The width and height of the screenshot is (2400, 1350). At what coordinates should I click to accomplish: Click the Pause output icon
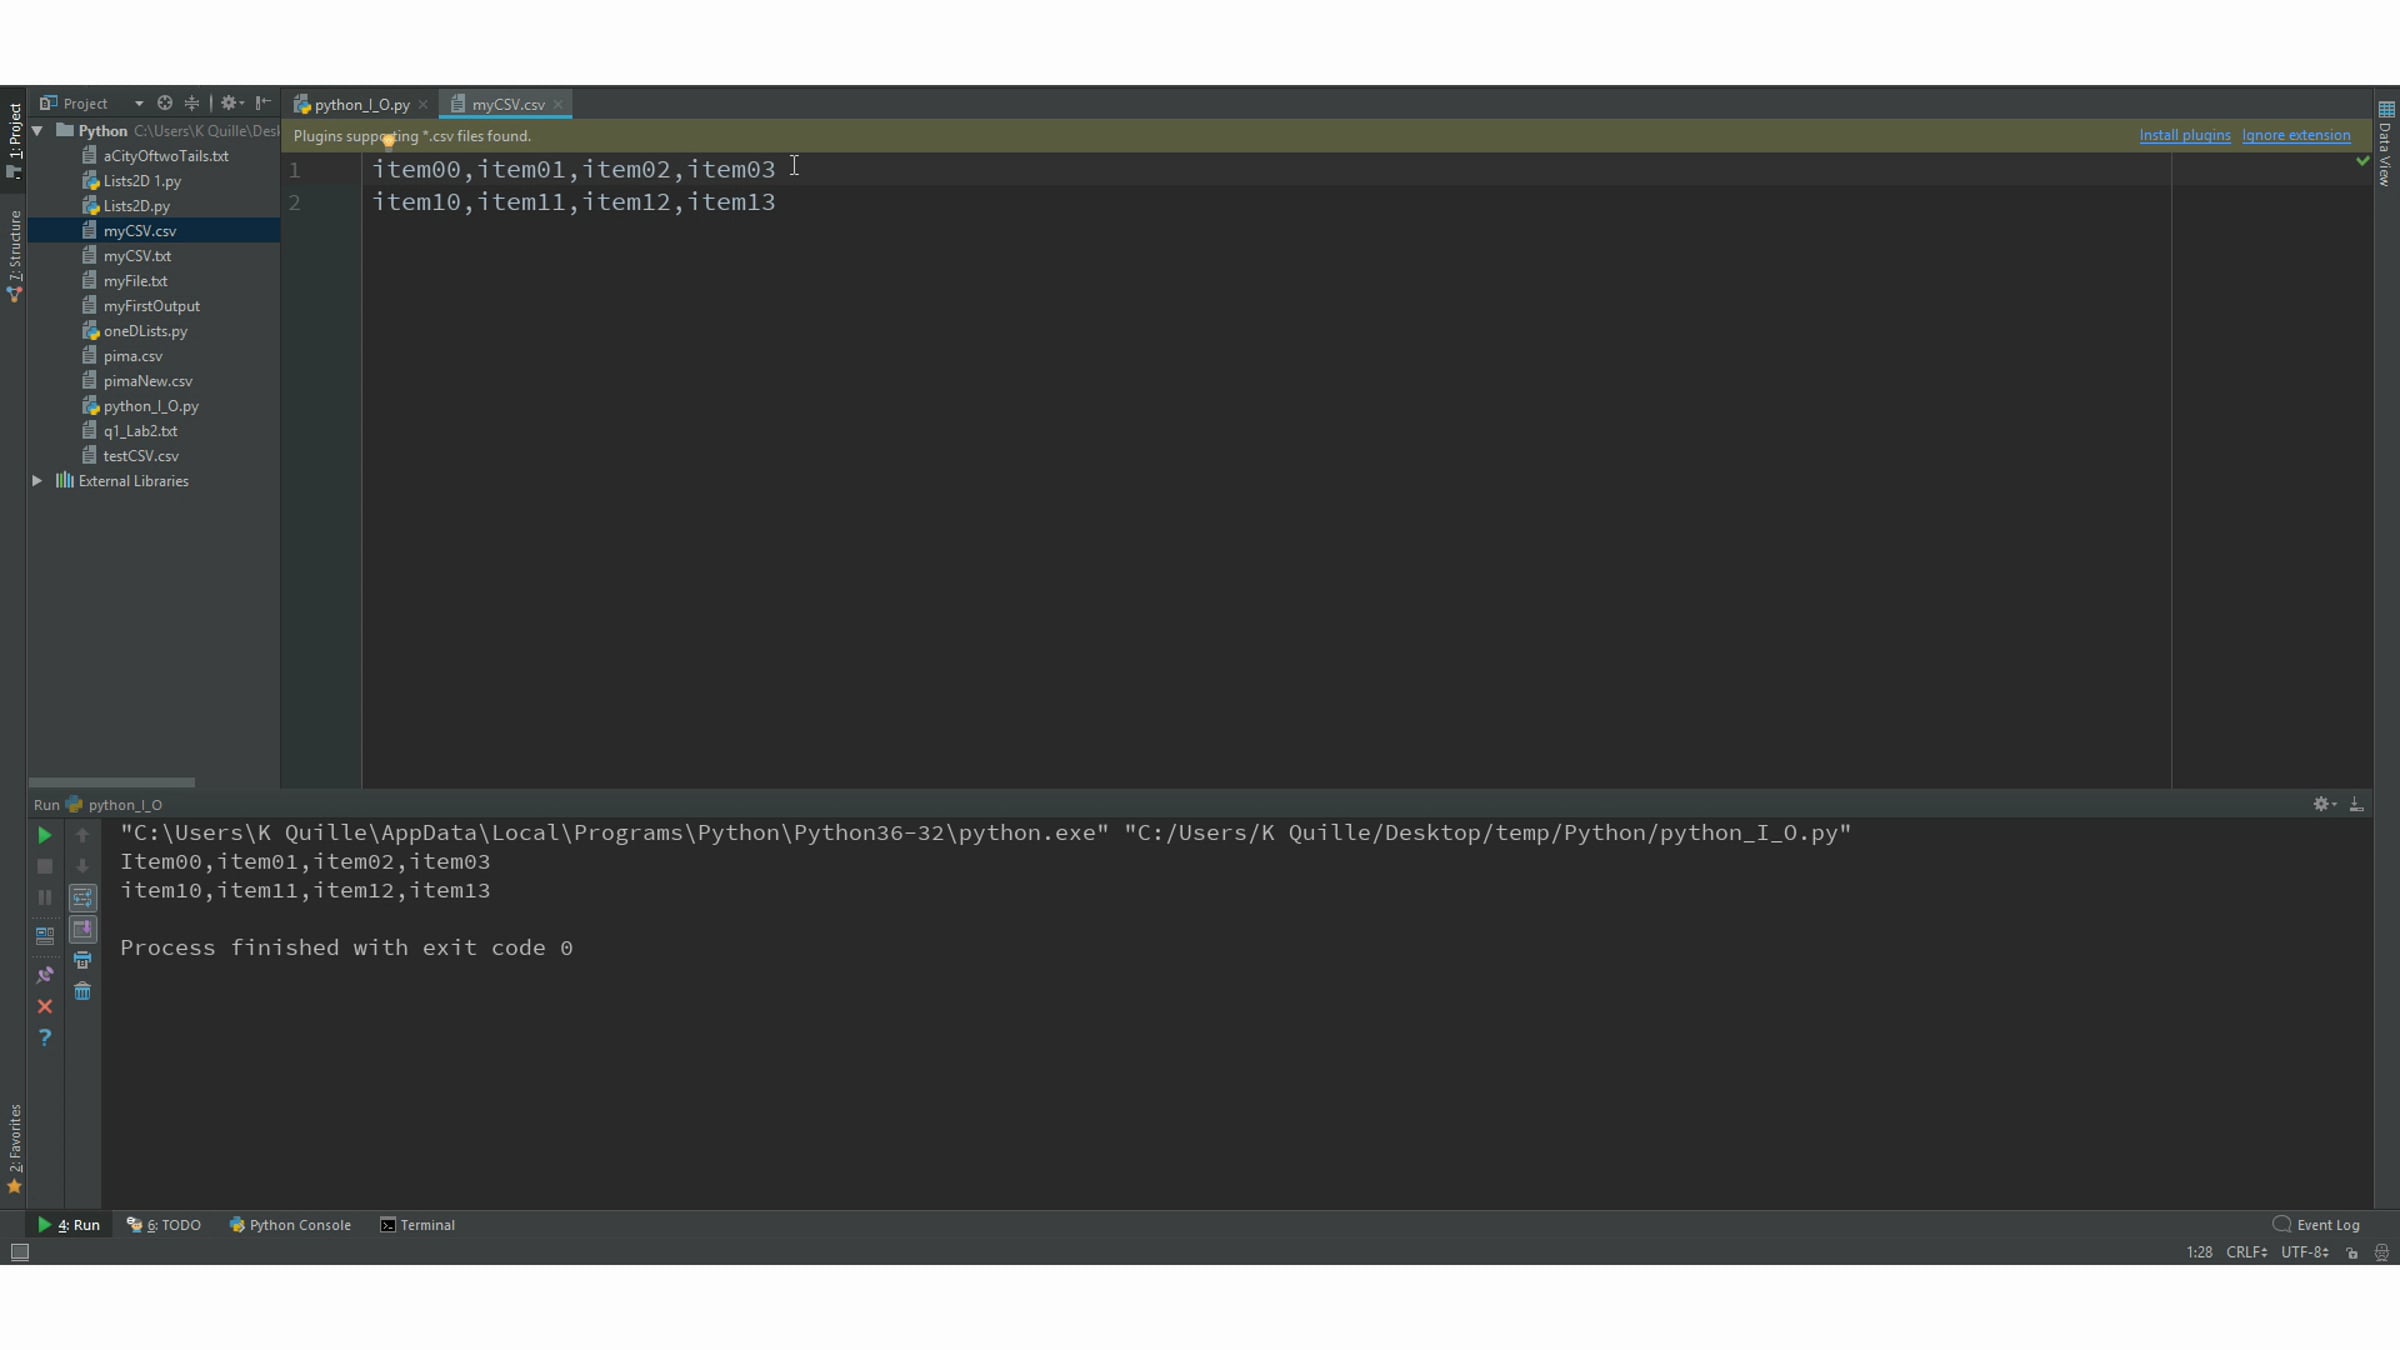pos(44,898)
